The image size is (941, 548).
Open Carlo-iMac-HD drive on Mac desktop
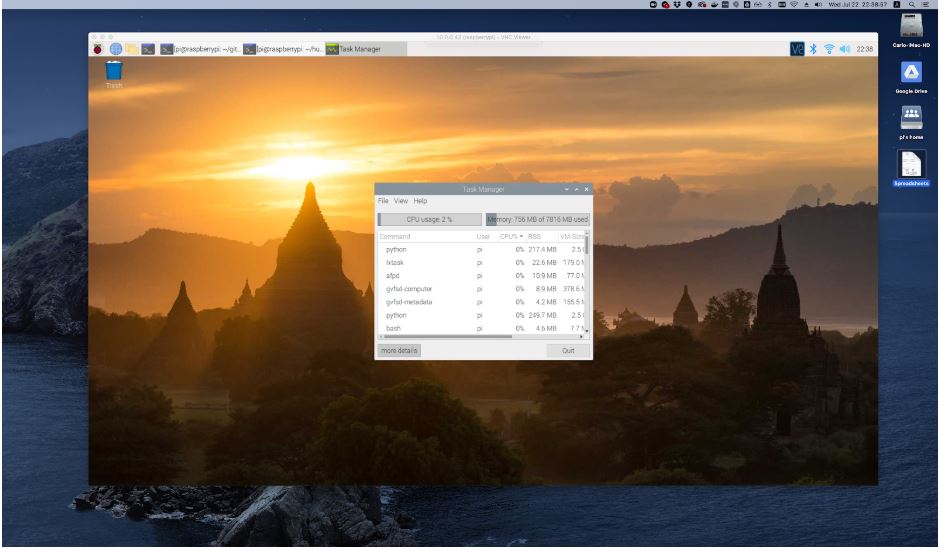coord(911,30)
